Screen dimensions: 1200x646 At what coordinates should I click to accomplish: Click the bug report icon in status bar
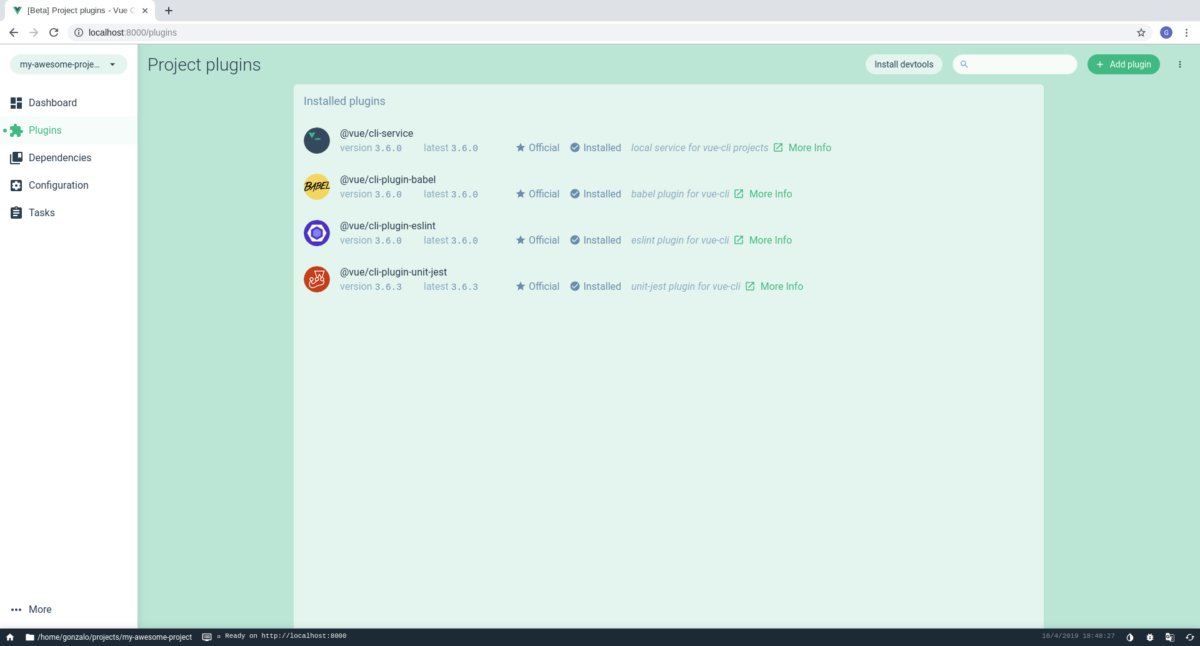click(1150, 637)
